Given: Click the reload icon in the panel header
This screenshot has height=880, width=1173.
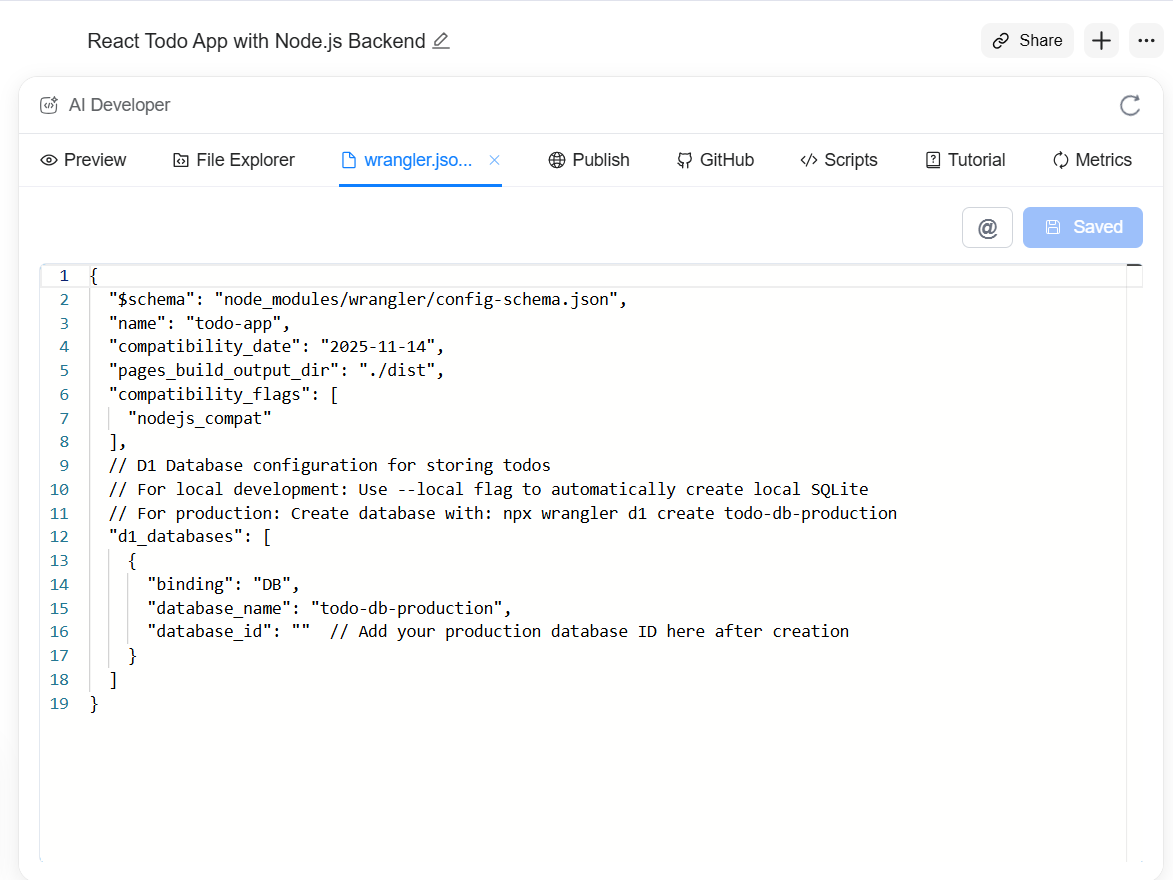Looking at the screenshot, I should [1130, 105].
